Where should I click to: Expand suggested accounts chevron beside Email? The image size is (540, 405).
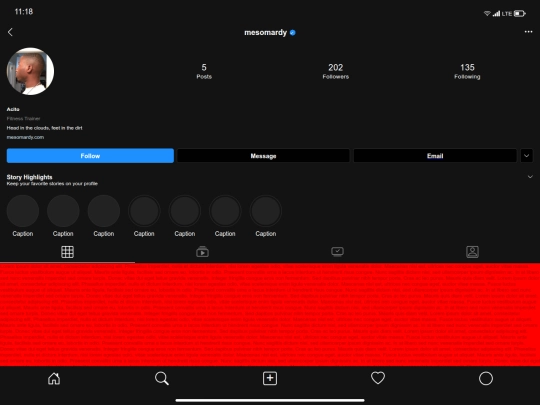[x=527, y=156]
